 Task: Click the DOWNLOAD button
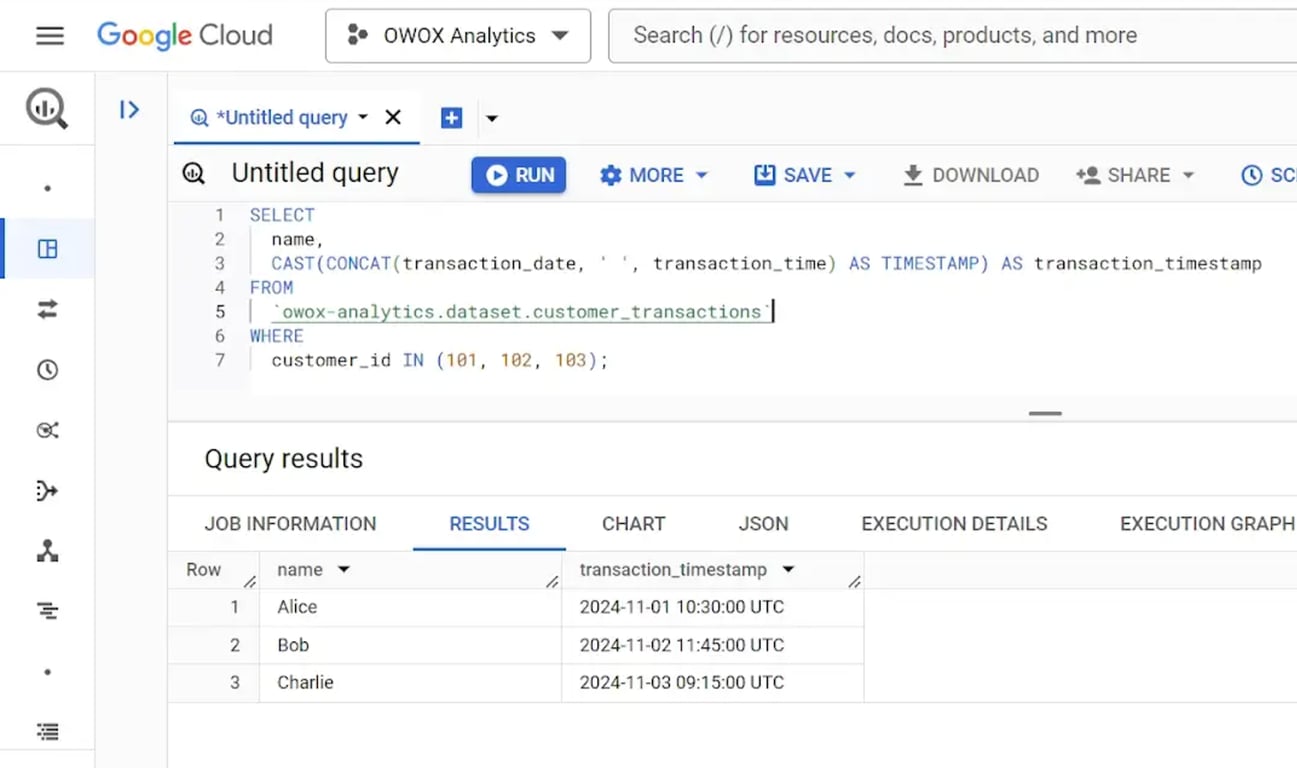tap(971, 175)
